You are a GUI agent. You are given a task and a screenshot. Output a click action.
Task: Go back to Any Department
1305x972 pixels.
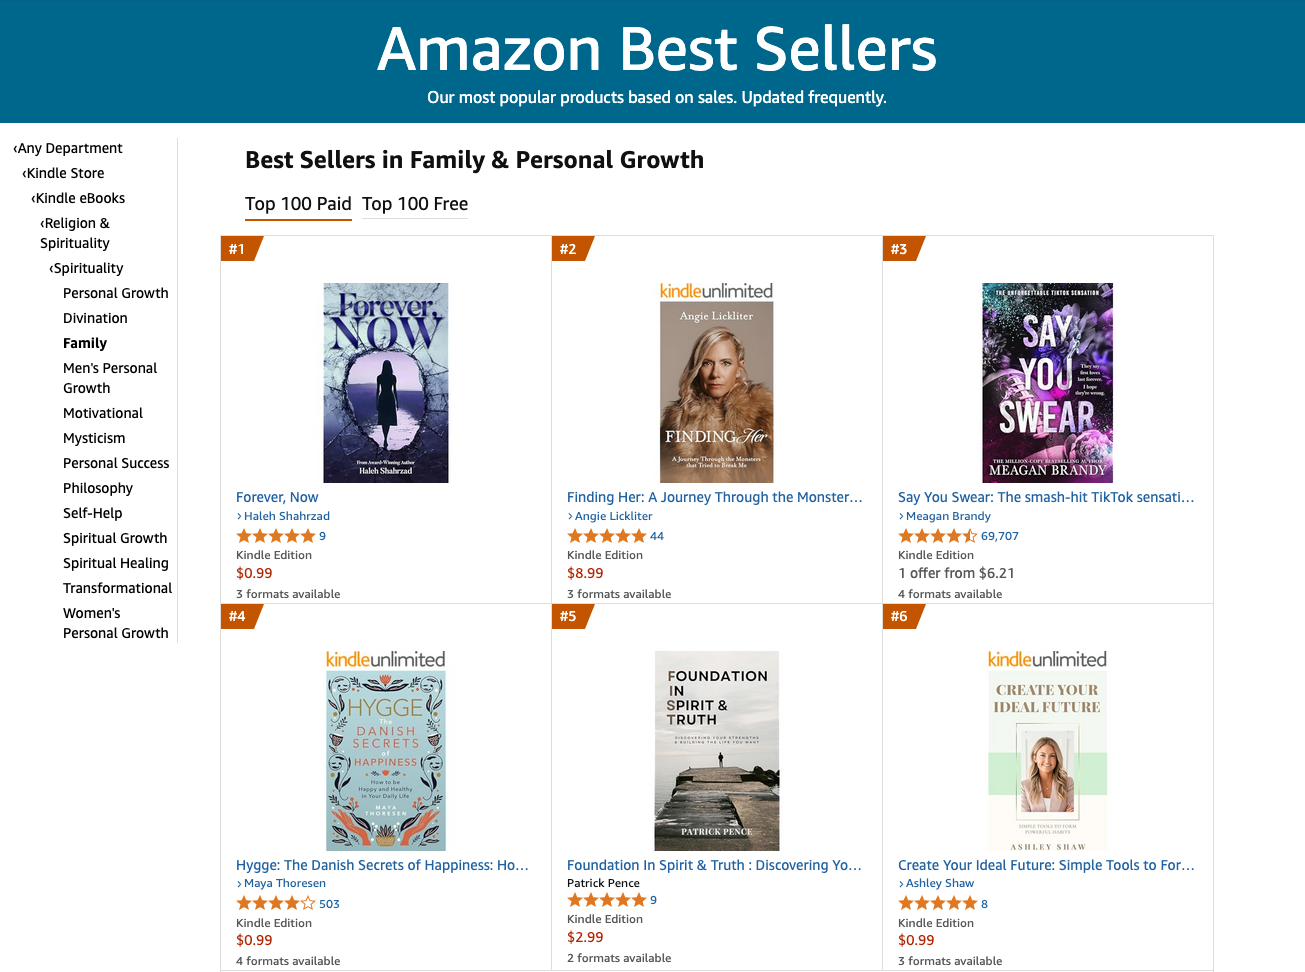point(70,148)
